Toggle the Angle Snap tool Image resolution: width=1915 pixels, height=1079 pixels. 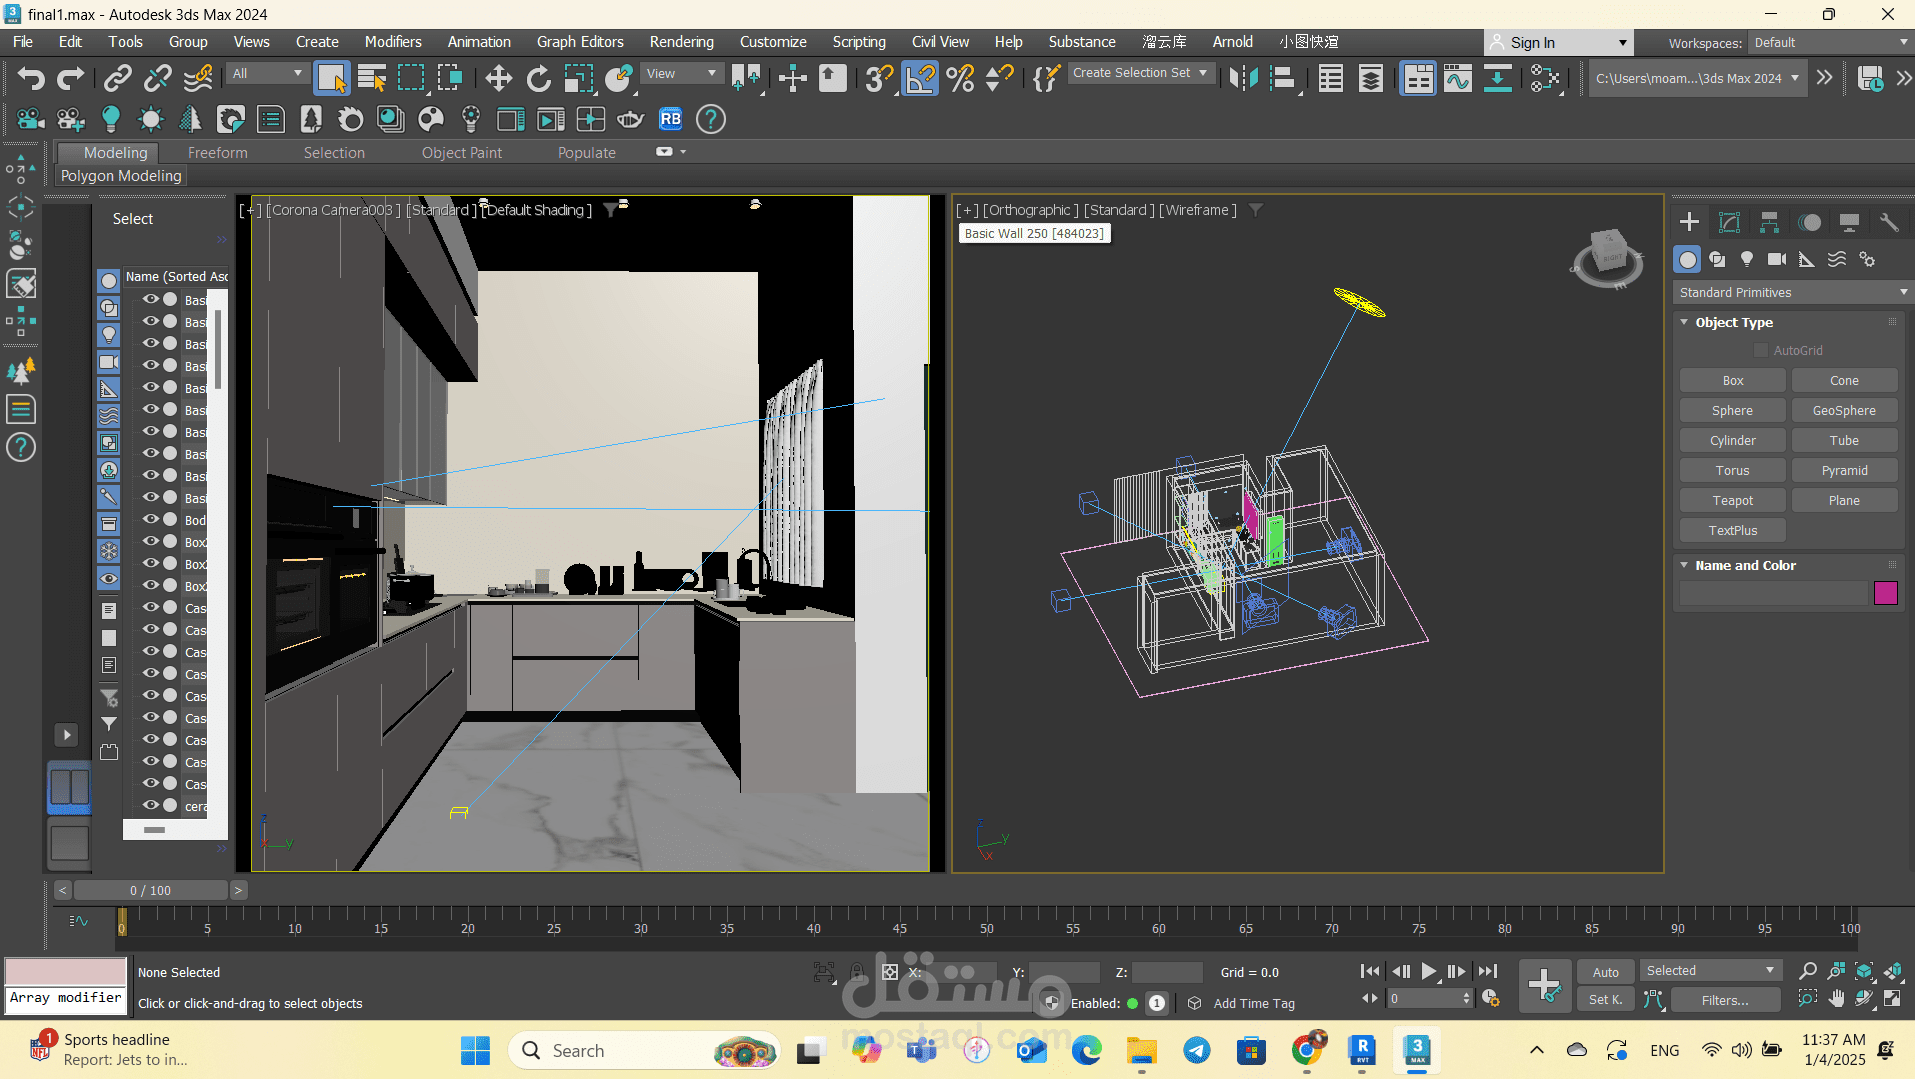pos(920,78)
